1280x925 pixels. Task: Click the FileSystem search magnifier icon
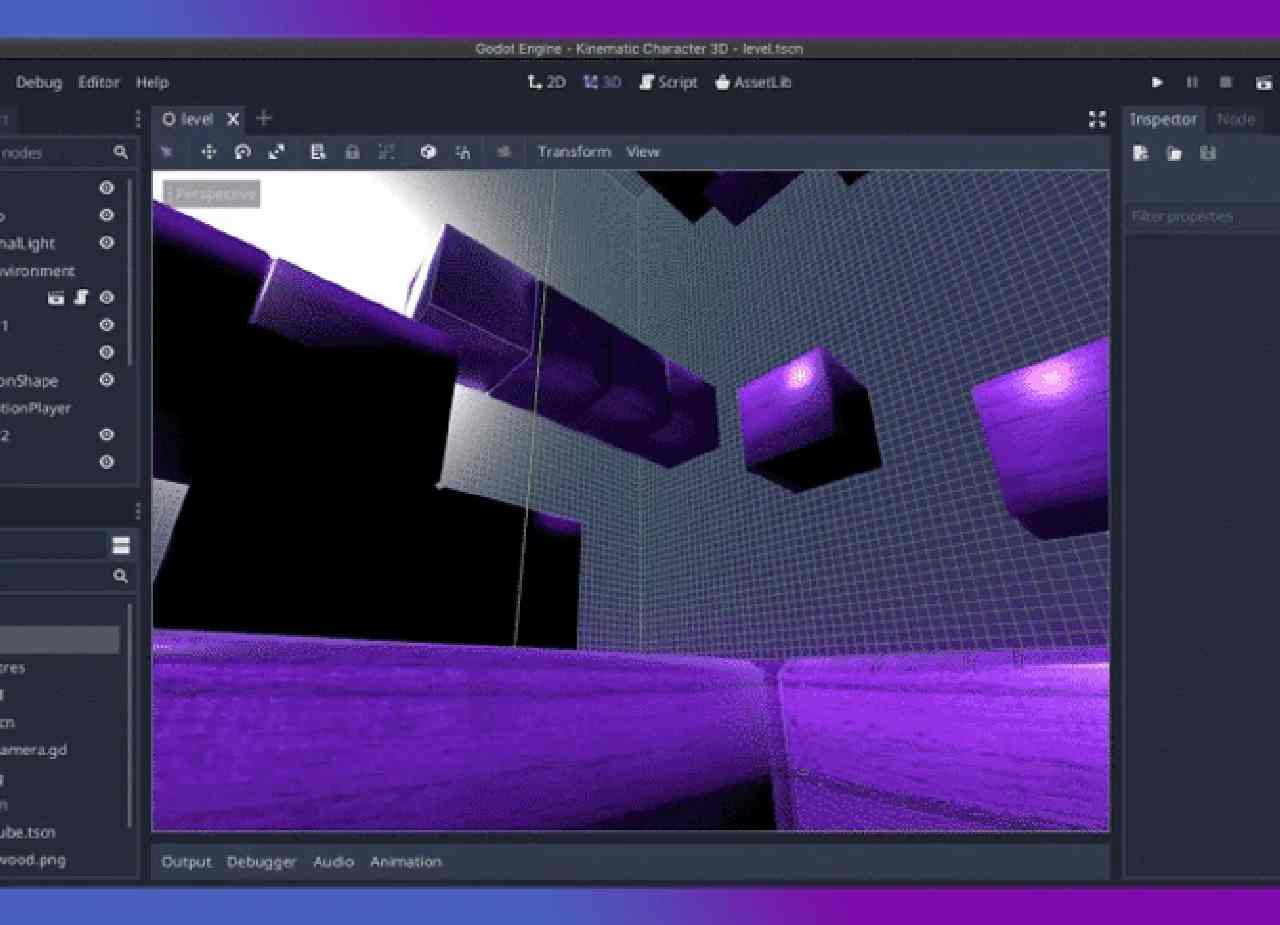[x=121, y=576]
